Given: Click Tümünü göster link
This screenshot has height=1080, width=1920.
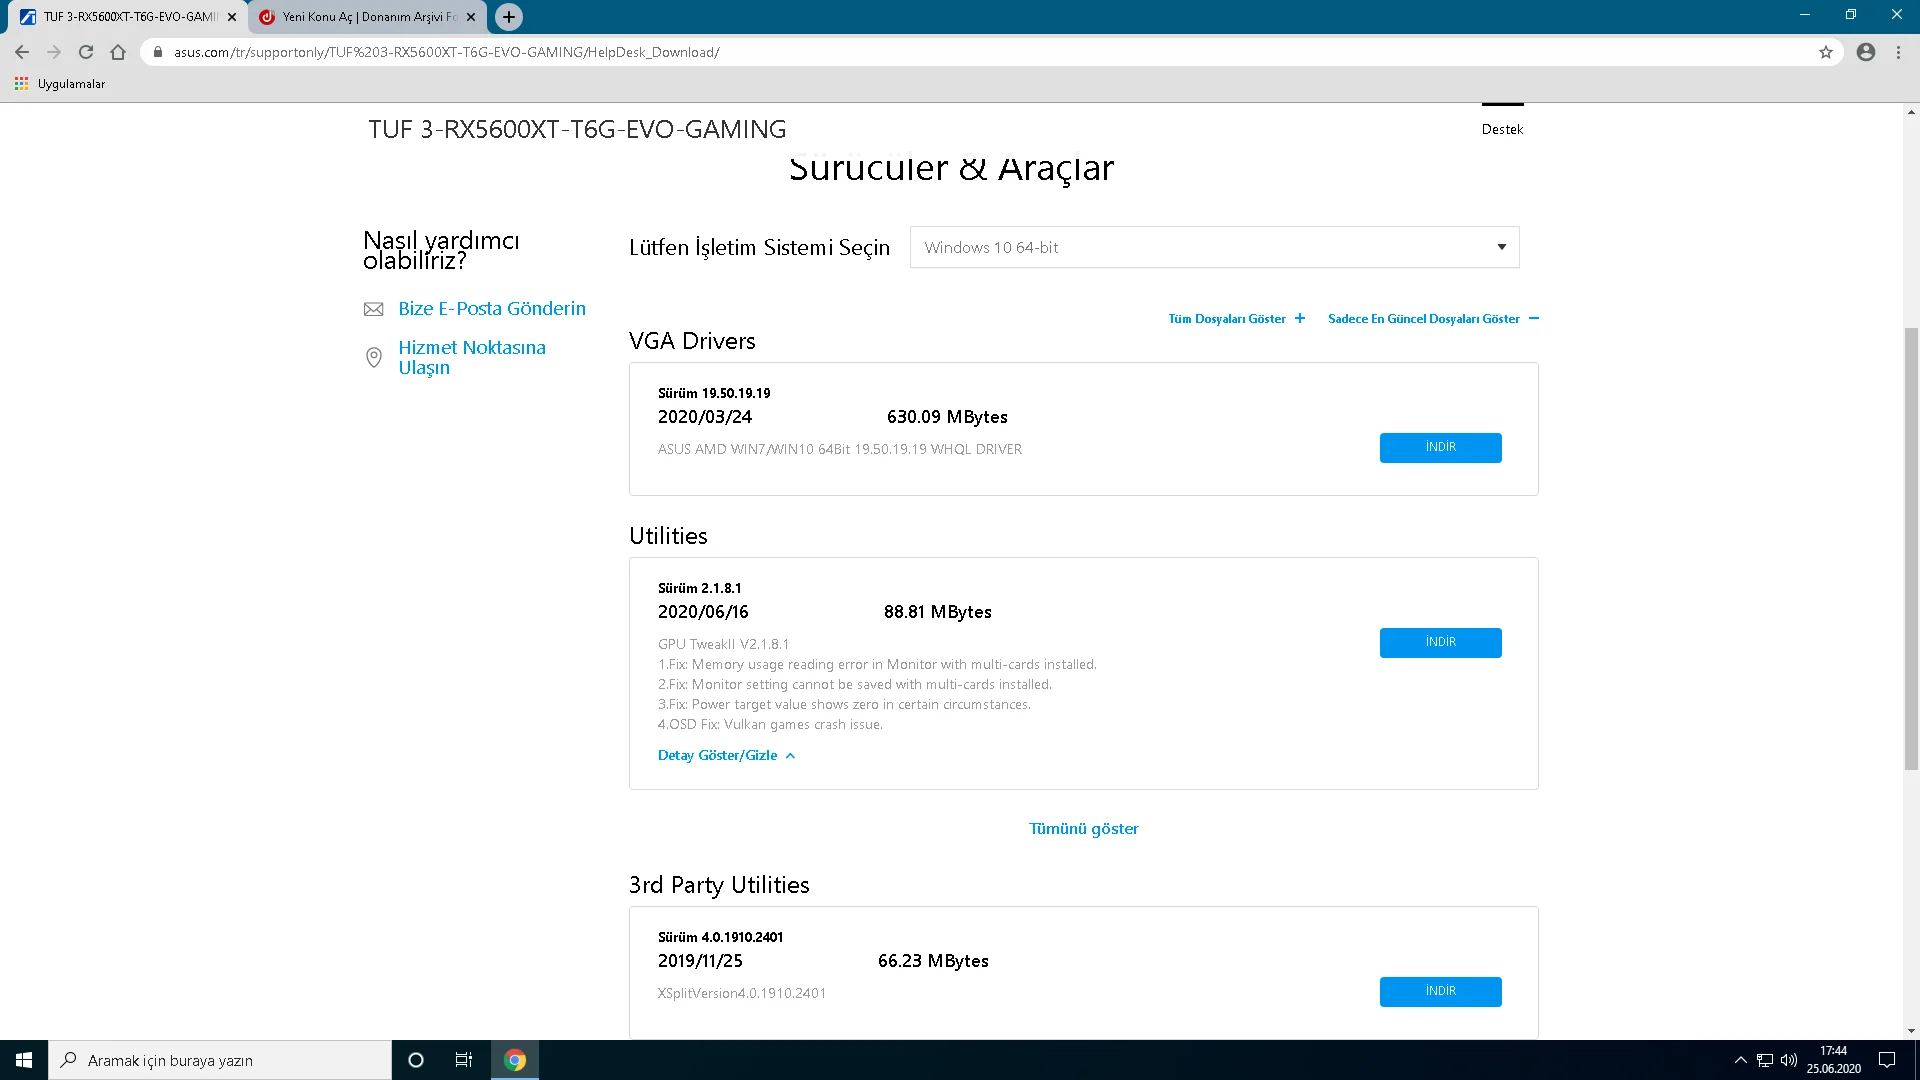Looking at the screenshot, I should [x=1083, y=829].
